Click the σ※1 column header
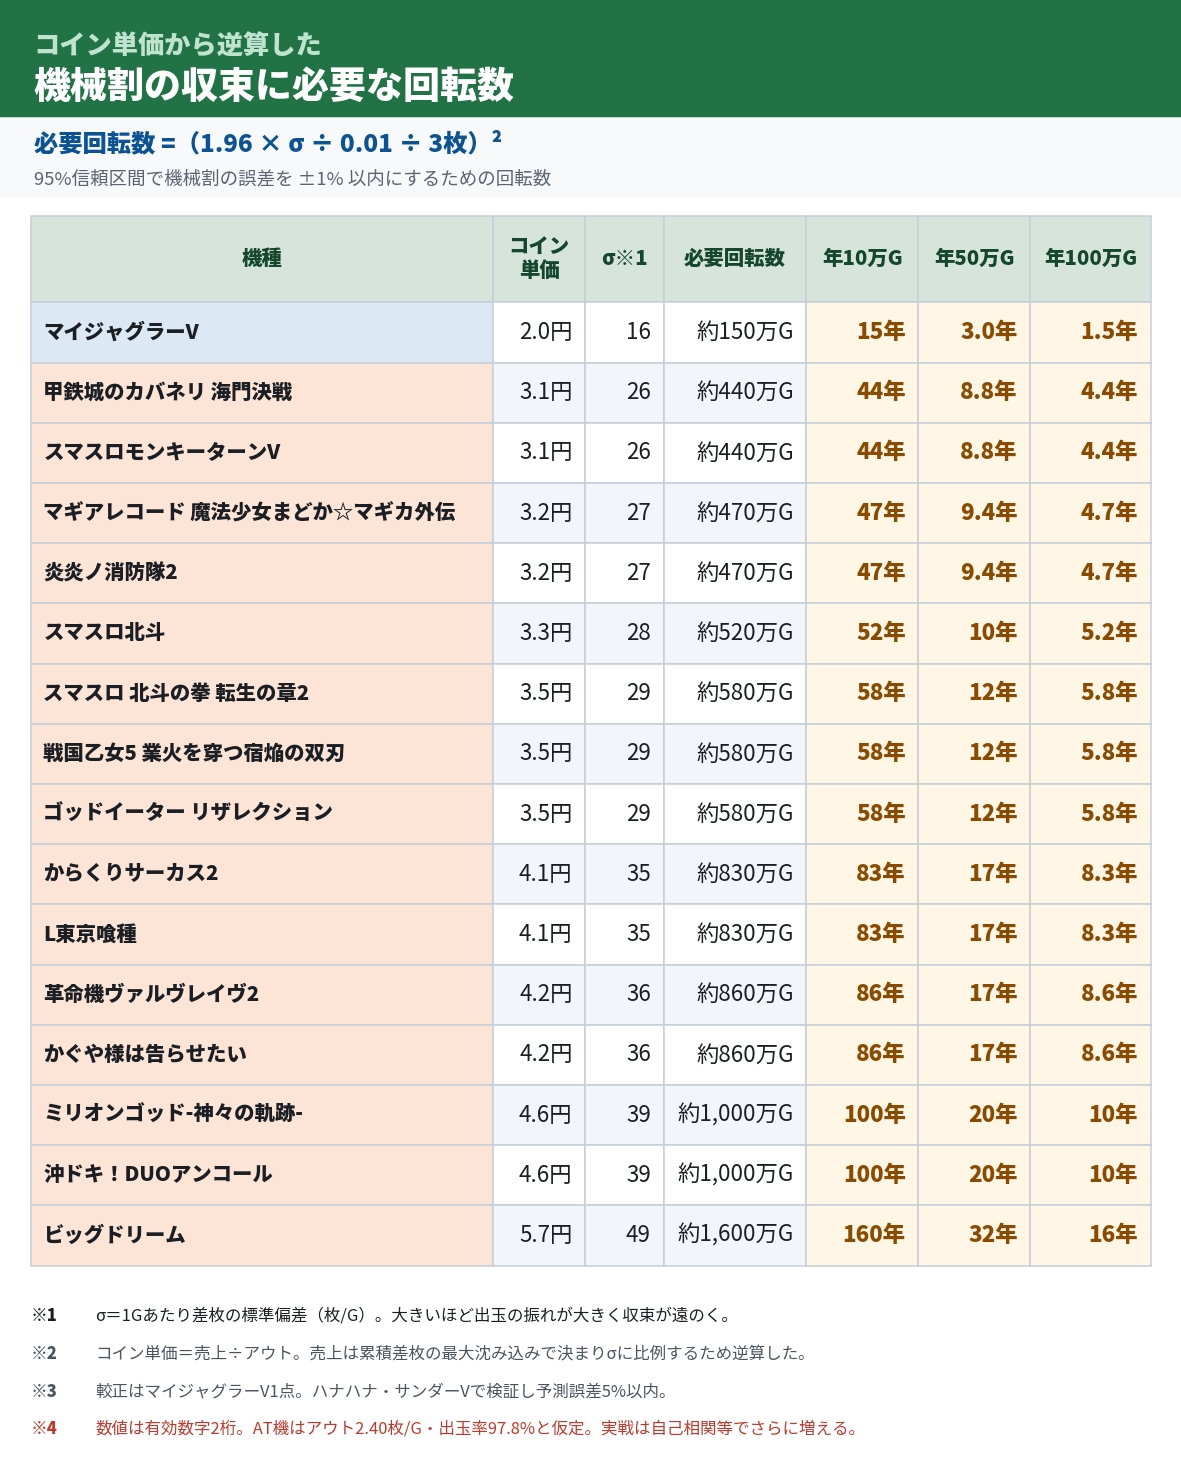The width and height of the screenshot is (1181, 1477). coord(624,259)
